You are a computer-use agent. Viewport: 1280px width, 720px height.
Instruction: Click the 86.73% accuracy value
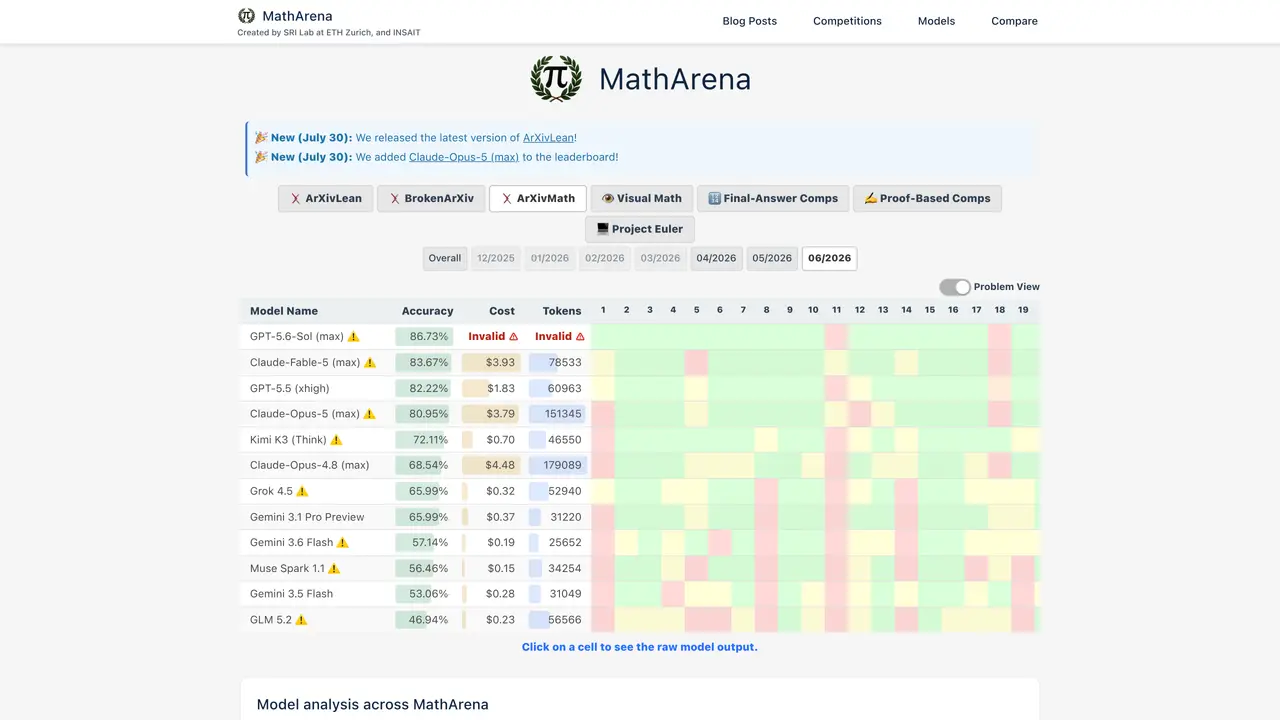[428, 337]
